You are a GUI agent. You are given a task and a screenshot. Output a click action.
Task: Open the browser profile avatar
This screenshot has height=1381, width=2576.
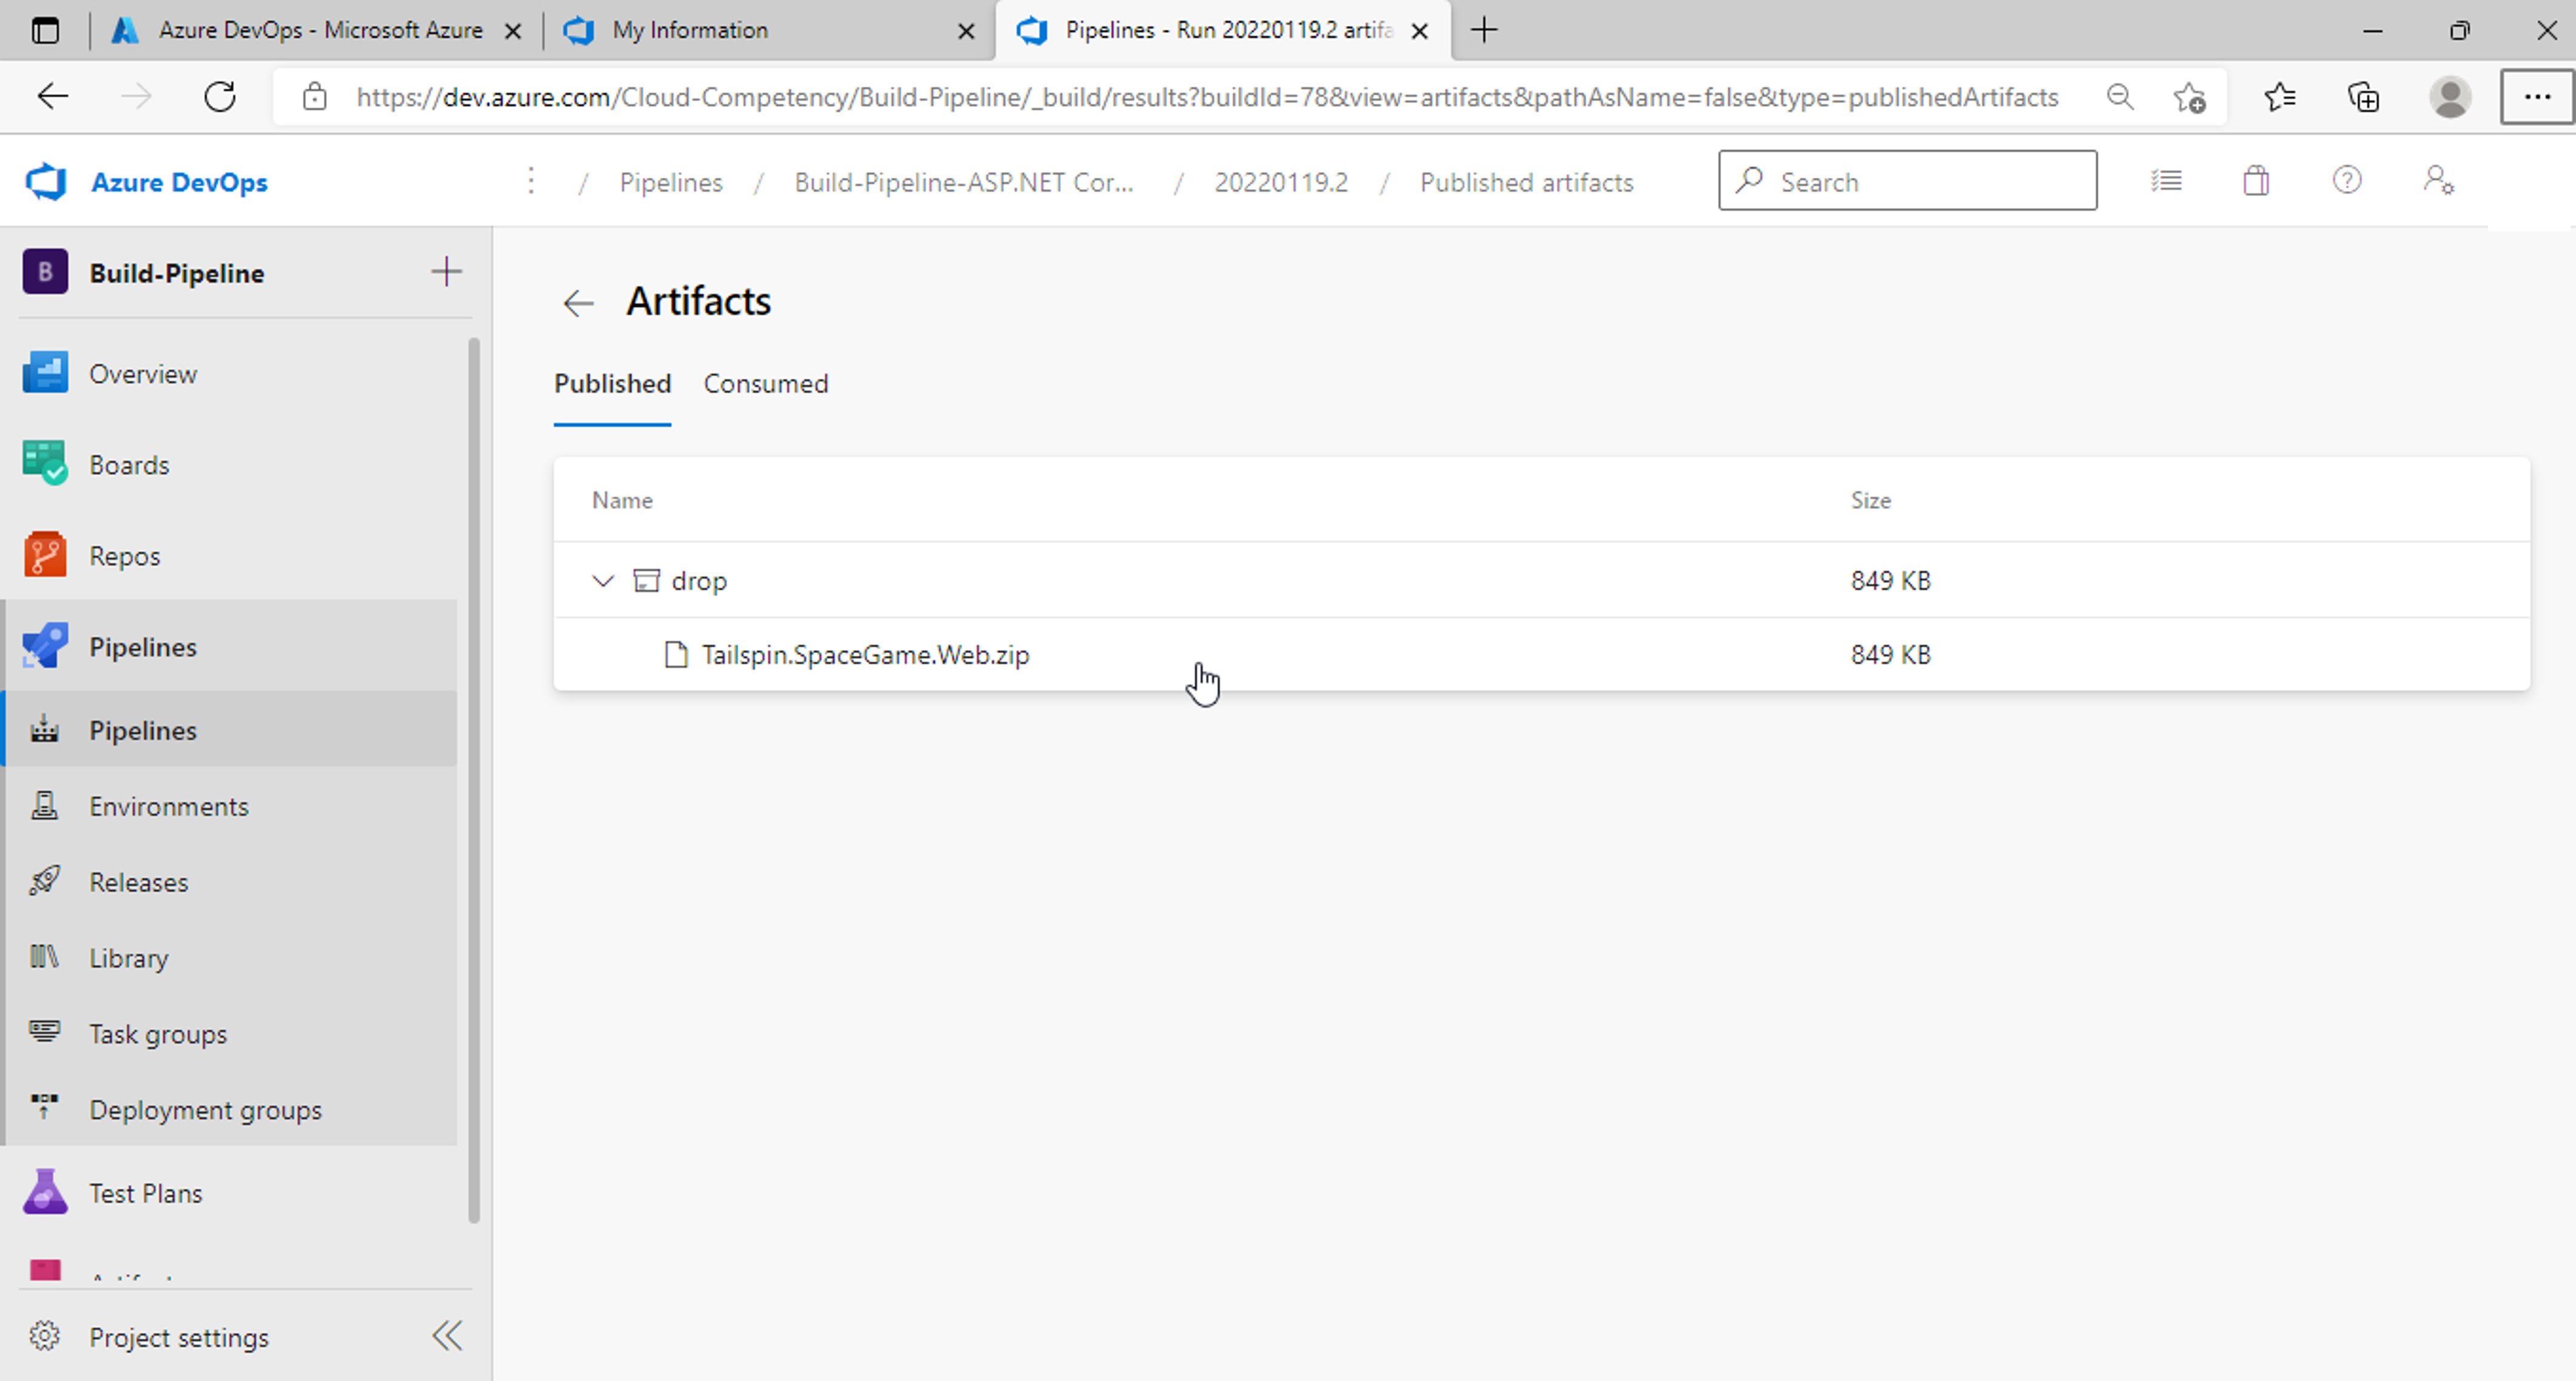2450,97
